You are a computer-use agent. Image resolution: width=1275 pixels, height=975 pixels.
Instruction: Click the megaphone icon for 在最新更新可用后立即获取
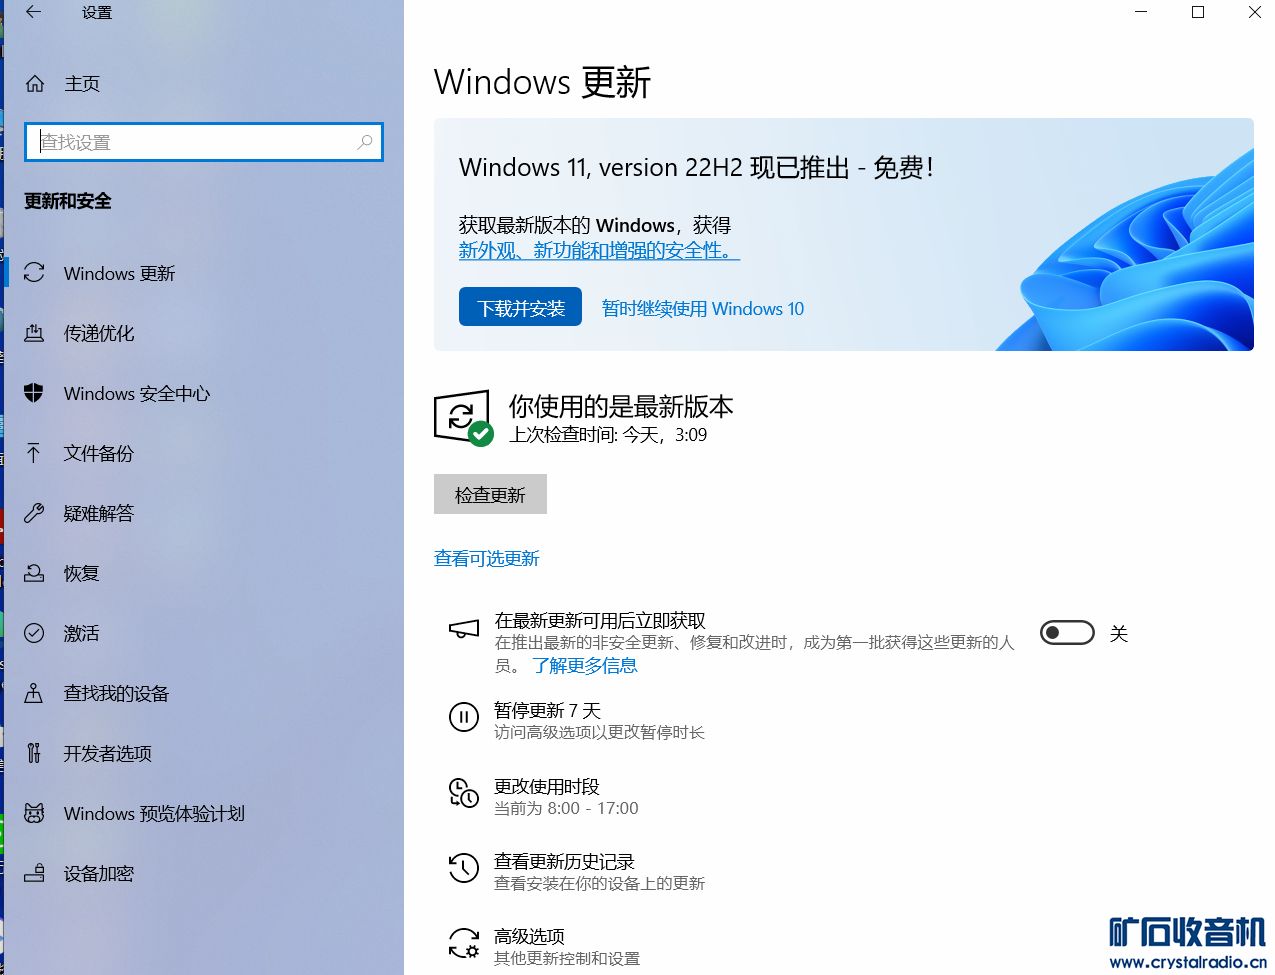point(464,629)
